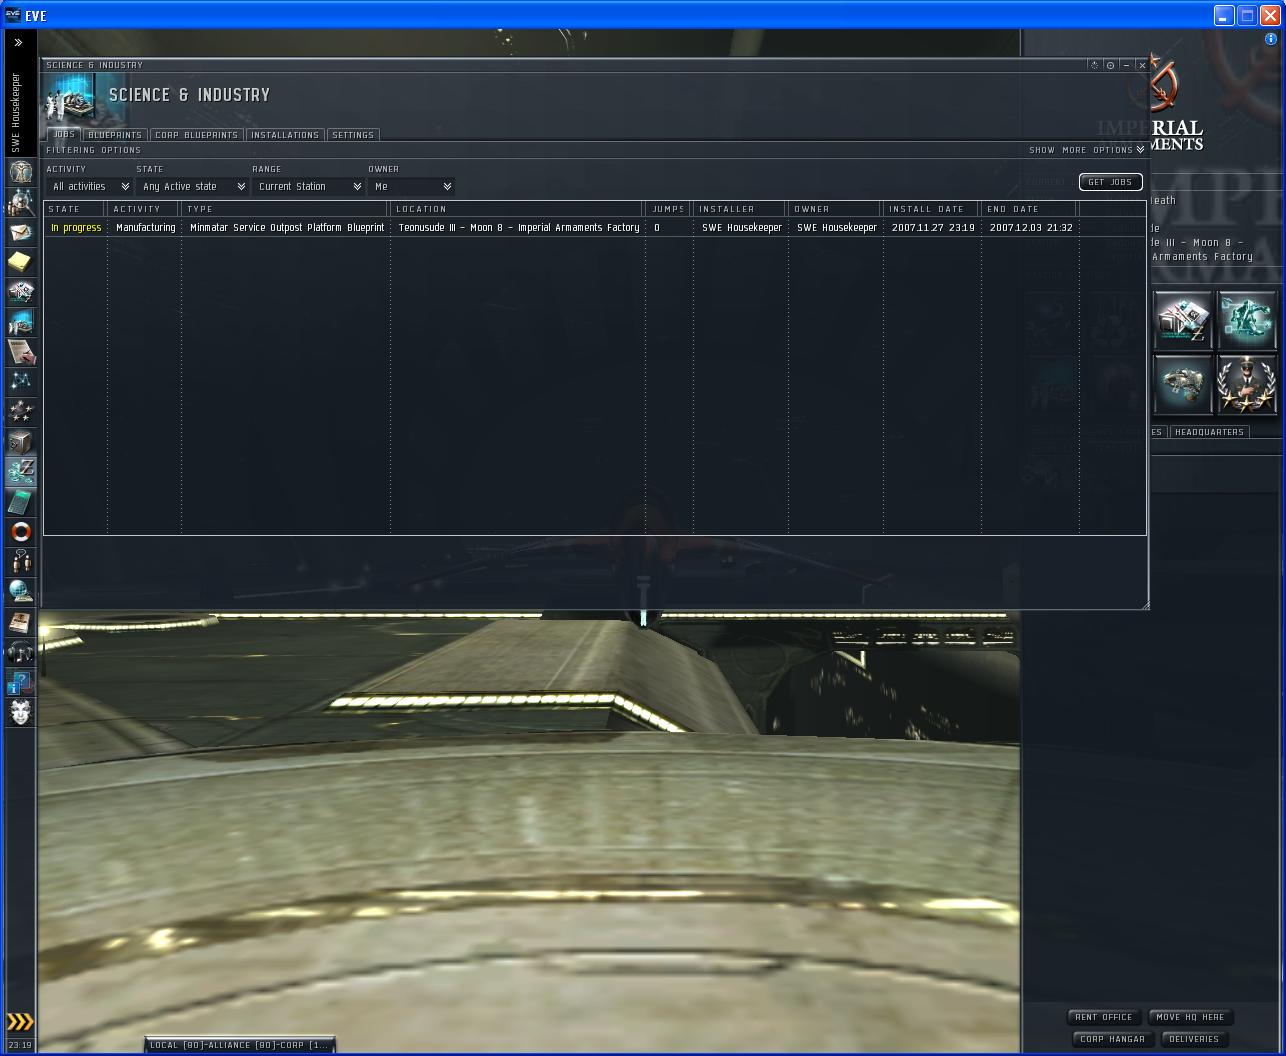Click the sidebar icon below the yellow notepad
Viewport: 1286px width, 1056px height.
click(x=21, y=292)
